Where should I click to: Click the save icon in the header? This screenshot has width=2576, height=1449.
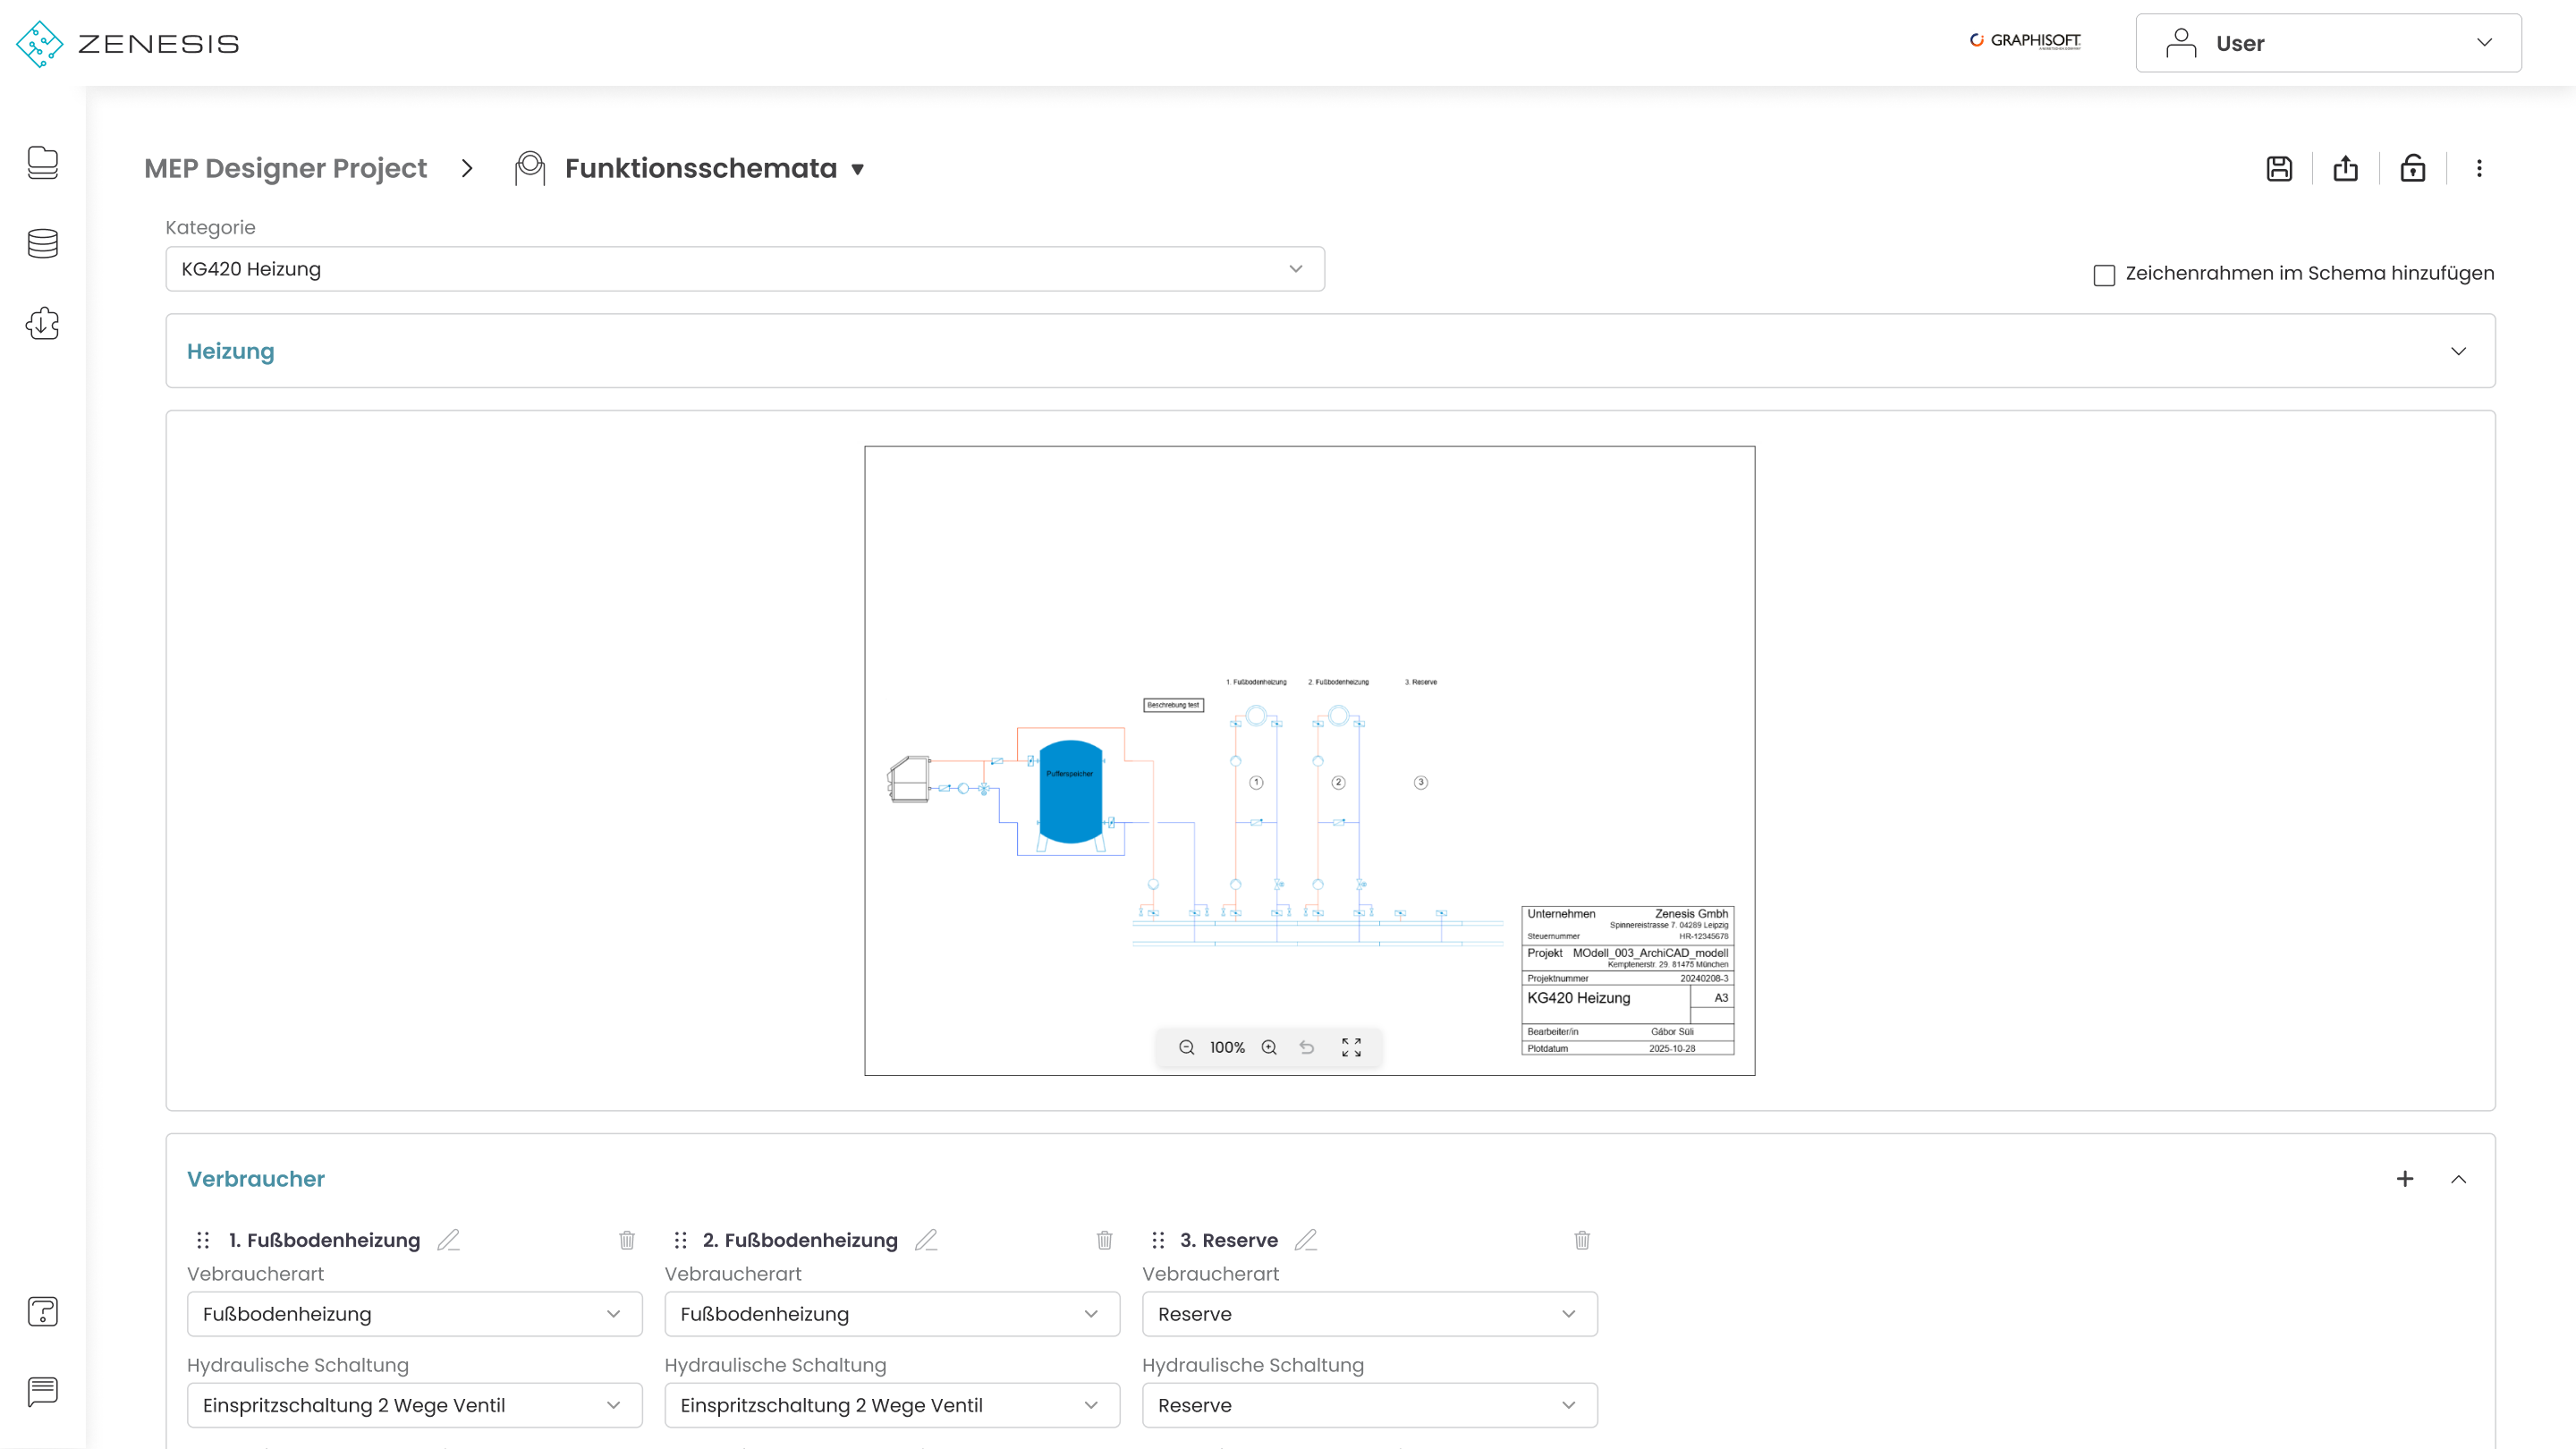pyautogui.click(x=2279, y=168)
